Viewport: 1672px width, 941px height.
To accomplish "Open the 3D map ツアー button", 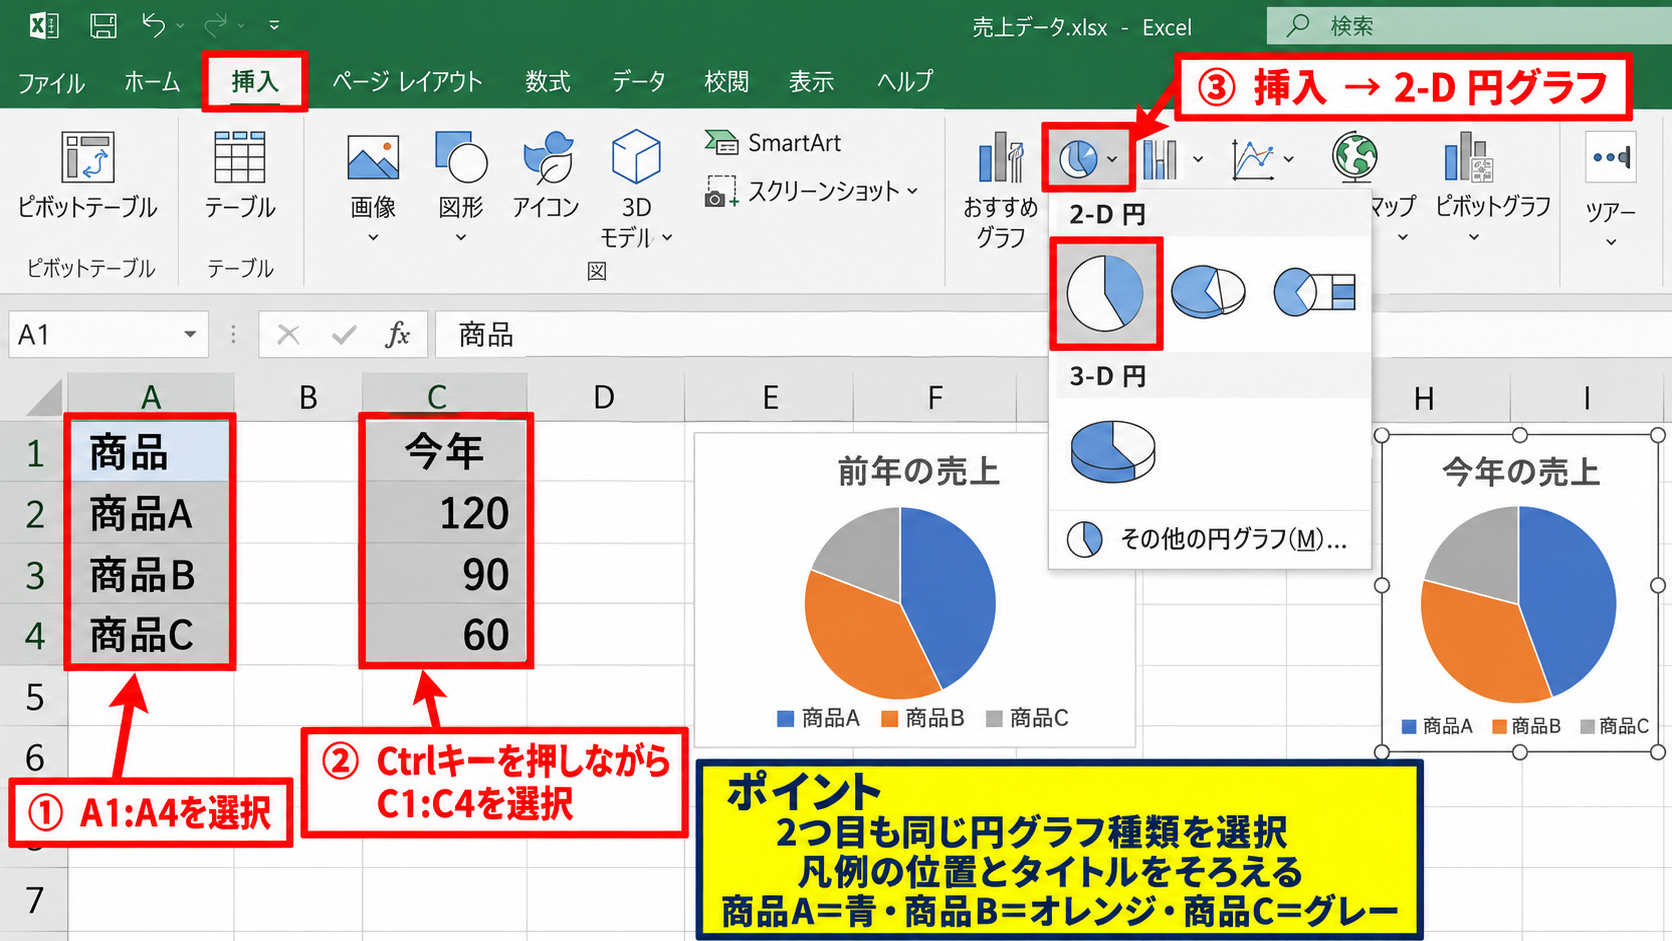I will [1610, 190].
